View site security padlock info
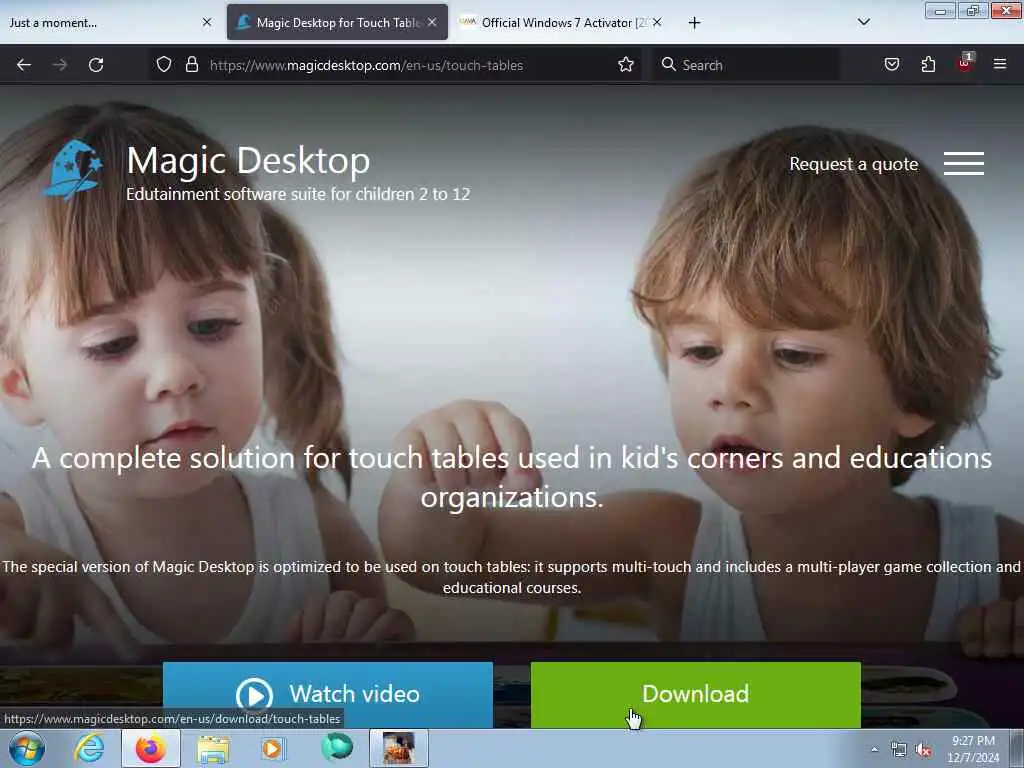Image resolution: width=1024 pixels, height=768 pixels. click(191, 65)
